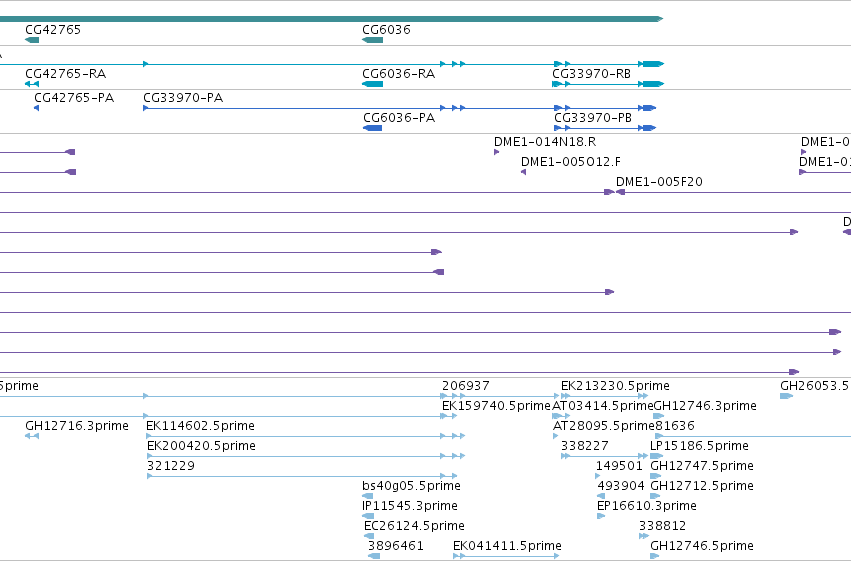Select protein CG42765-PA

74,98
